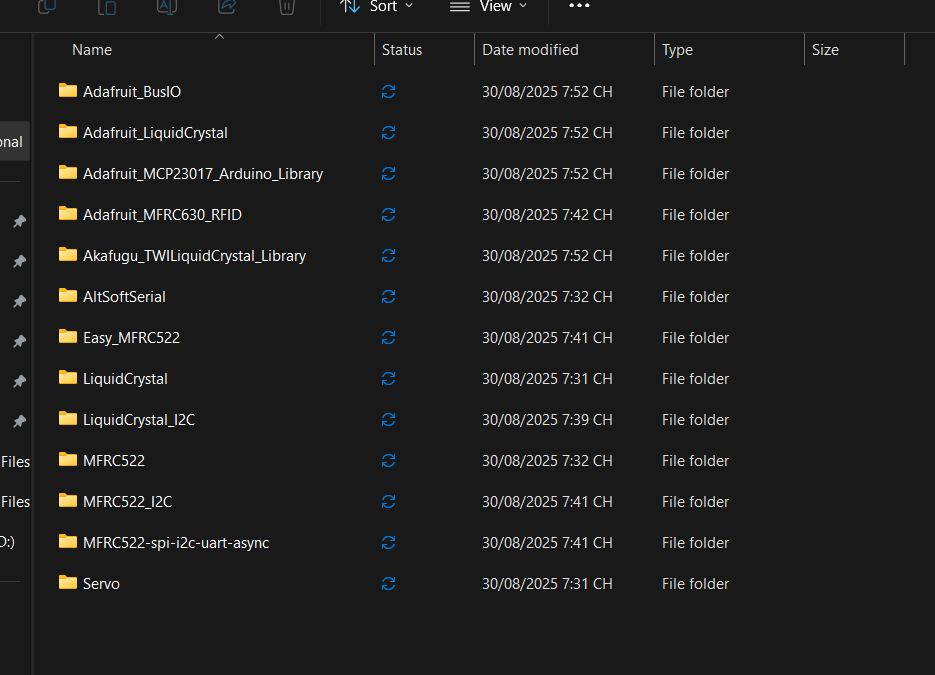The height and width of the screenshot is (675, 935).
Task: Sort by the Type column header
Action: click(677, 49)
